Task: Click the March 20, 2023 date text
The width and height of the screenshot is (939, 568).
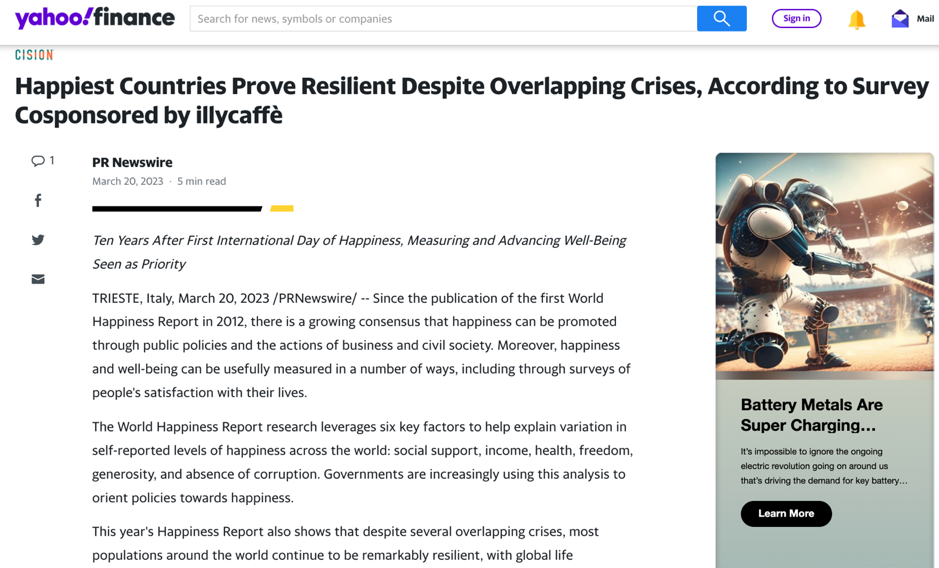Action: tap(128, 181)
